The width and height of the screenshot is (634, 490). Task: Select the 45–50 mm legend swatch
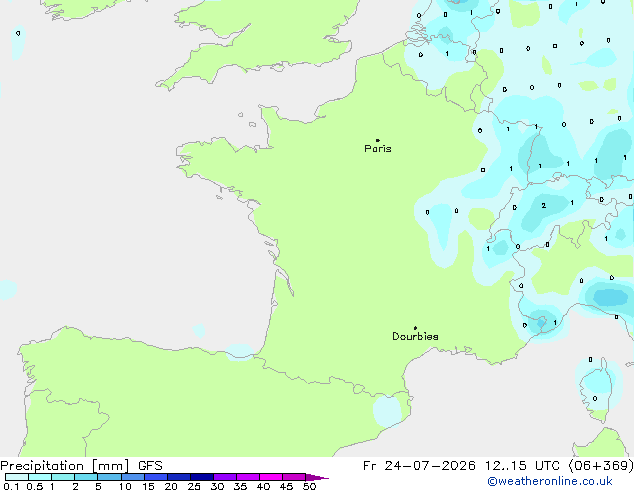[x=294, y=477]
